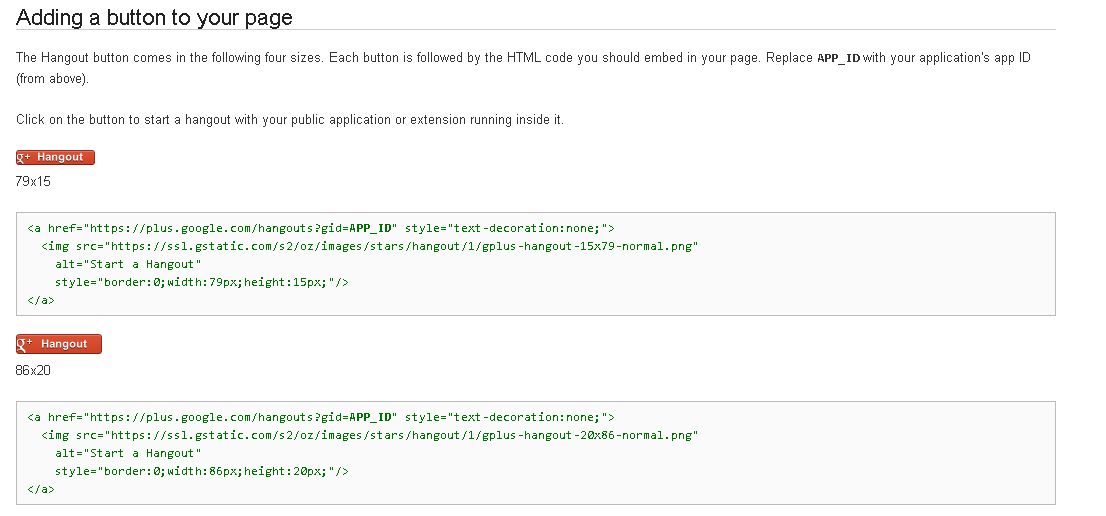The height and width of the screenshot is (516, 1106).
Task: Click the closing </a> tag in the second code block
Action: [x=41, y=489]
